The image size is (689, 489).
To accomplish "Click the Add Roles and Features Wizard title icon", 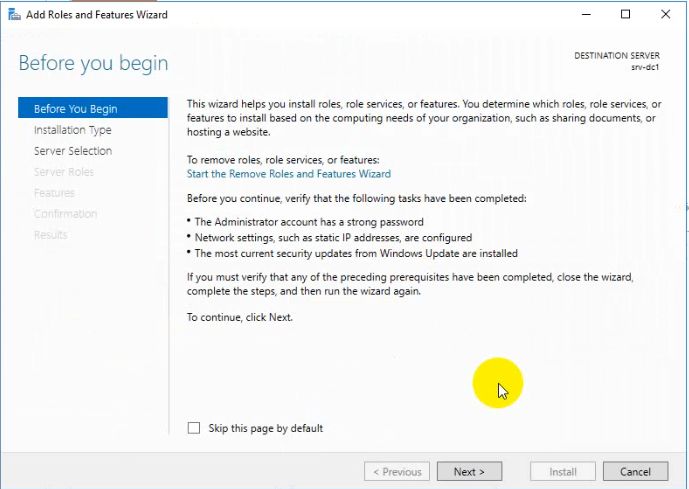I will click(x=14, y=14).
